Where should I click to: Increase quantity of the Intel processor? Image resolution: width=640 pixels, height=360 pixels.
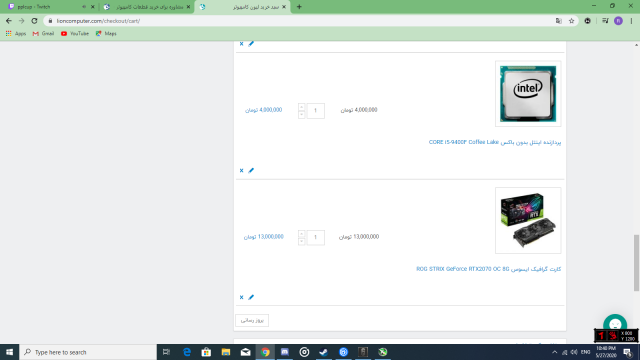tap(302, 107)
